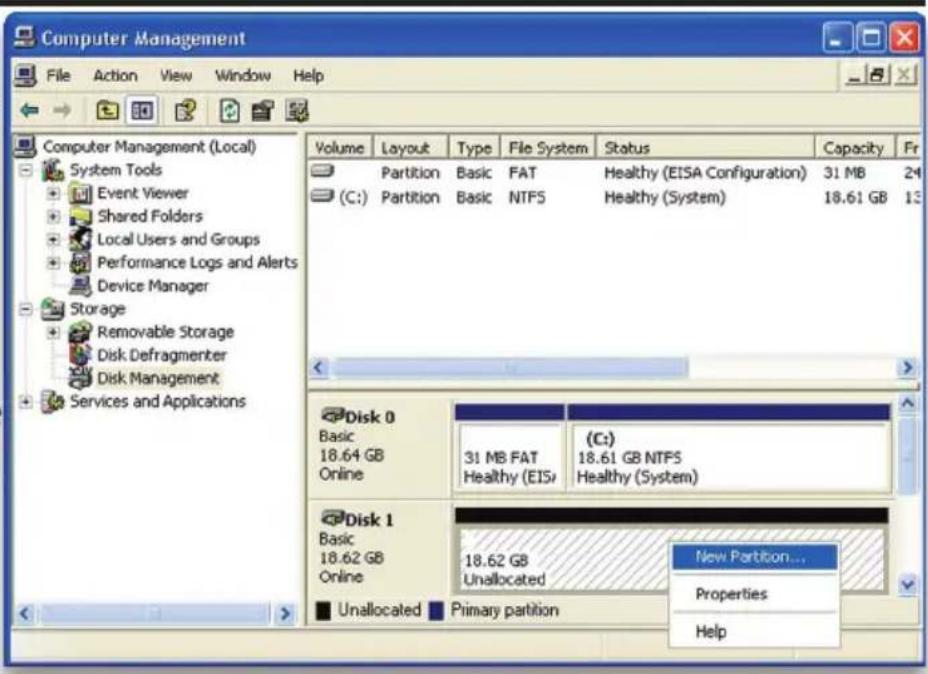The height and width of the screenshot is (674, 928).
Task: Click the Local Users and Groups icon
Action: pyautogui.click(x=80, y=239)
